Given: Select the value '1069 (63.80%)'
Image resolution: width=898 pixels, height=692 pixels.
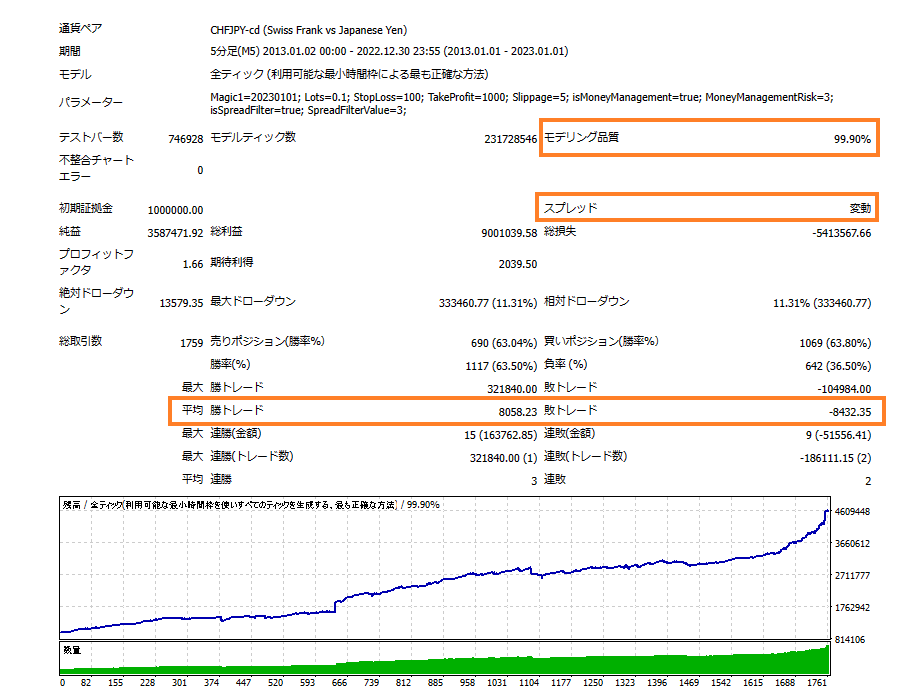Looking at the screenshot, I should click(x=835, y=343).
